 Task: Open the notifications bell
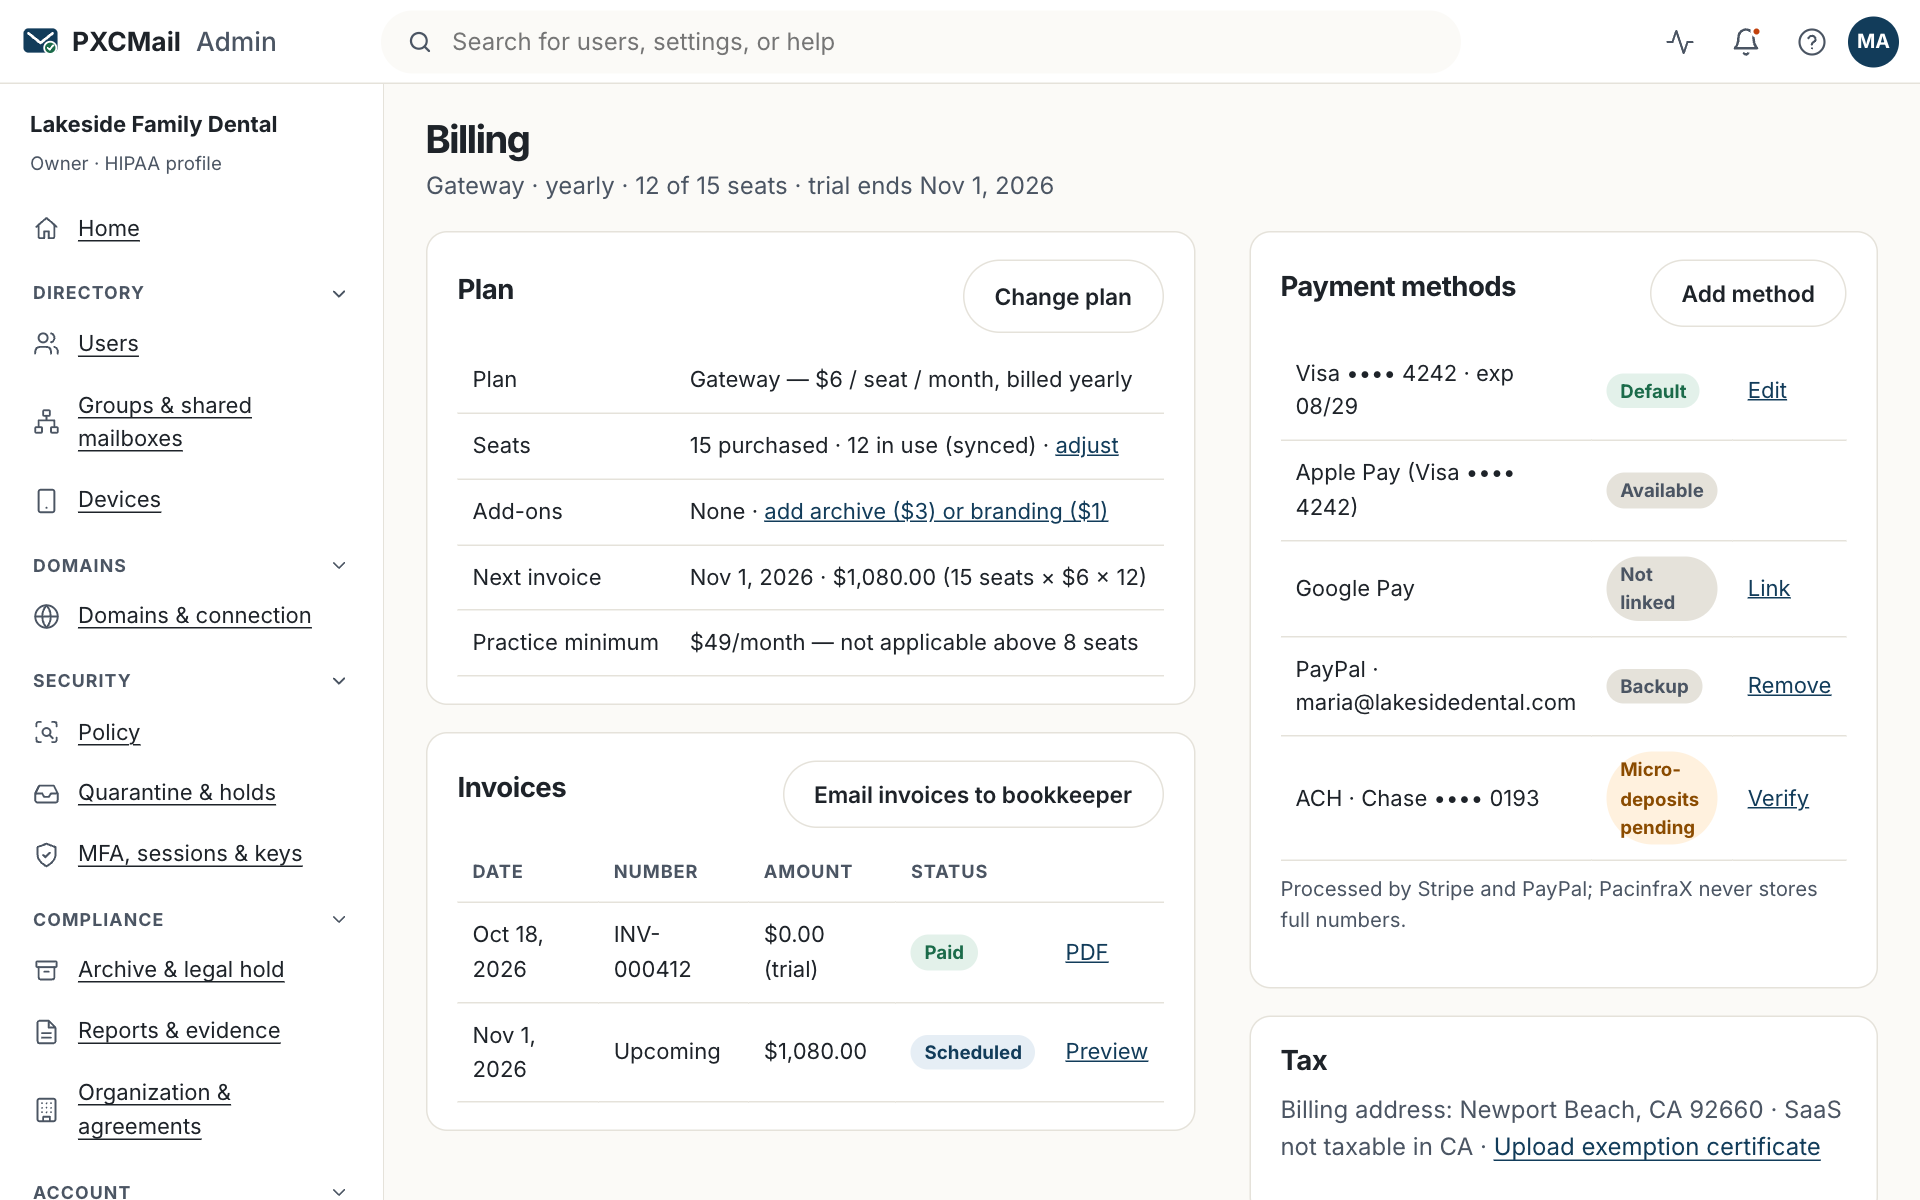click(1746, 42)
